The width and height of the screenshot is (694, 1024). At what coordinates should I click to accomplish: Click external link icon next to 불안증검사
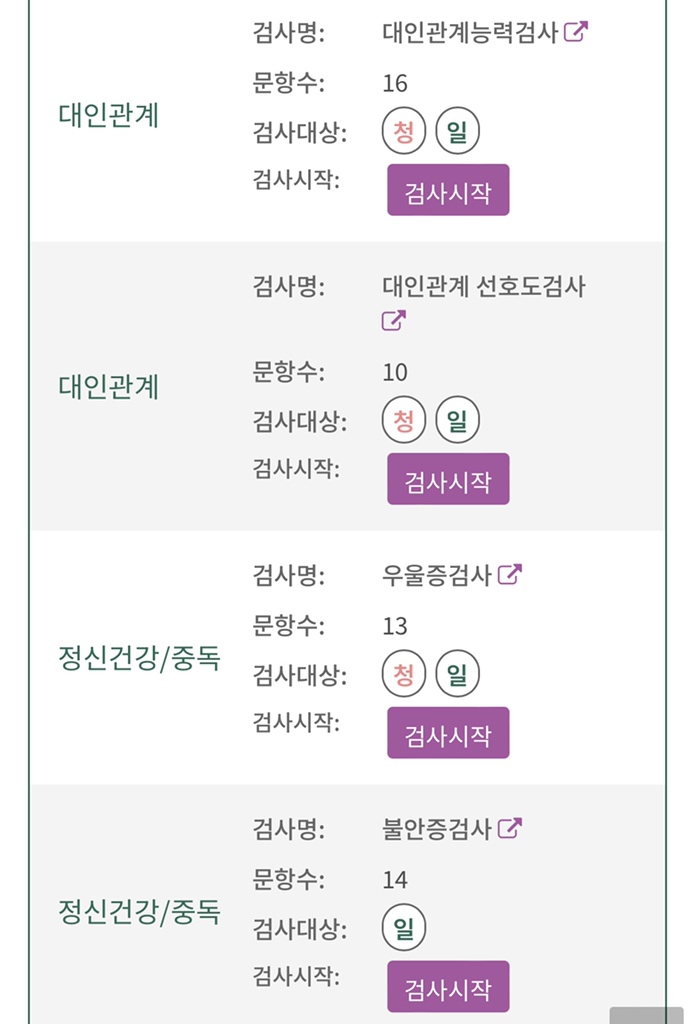tap(510, 829)
